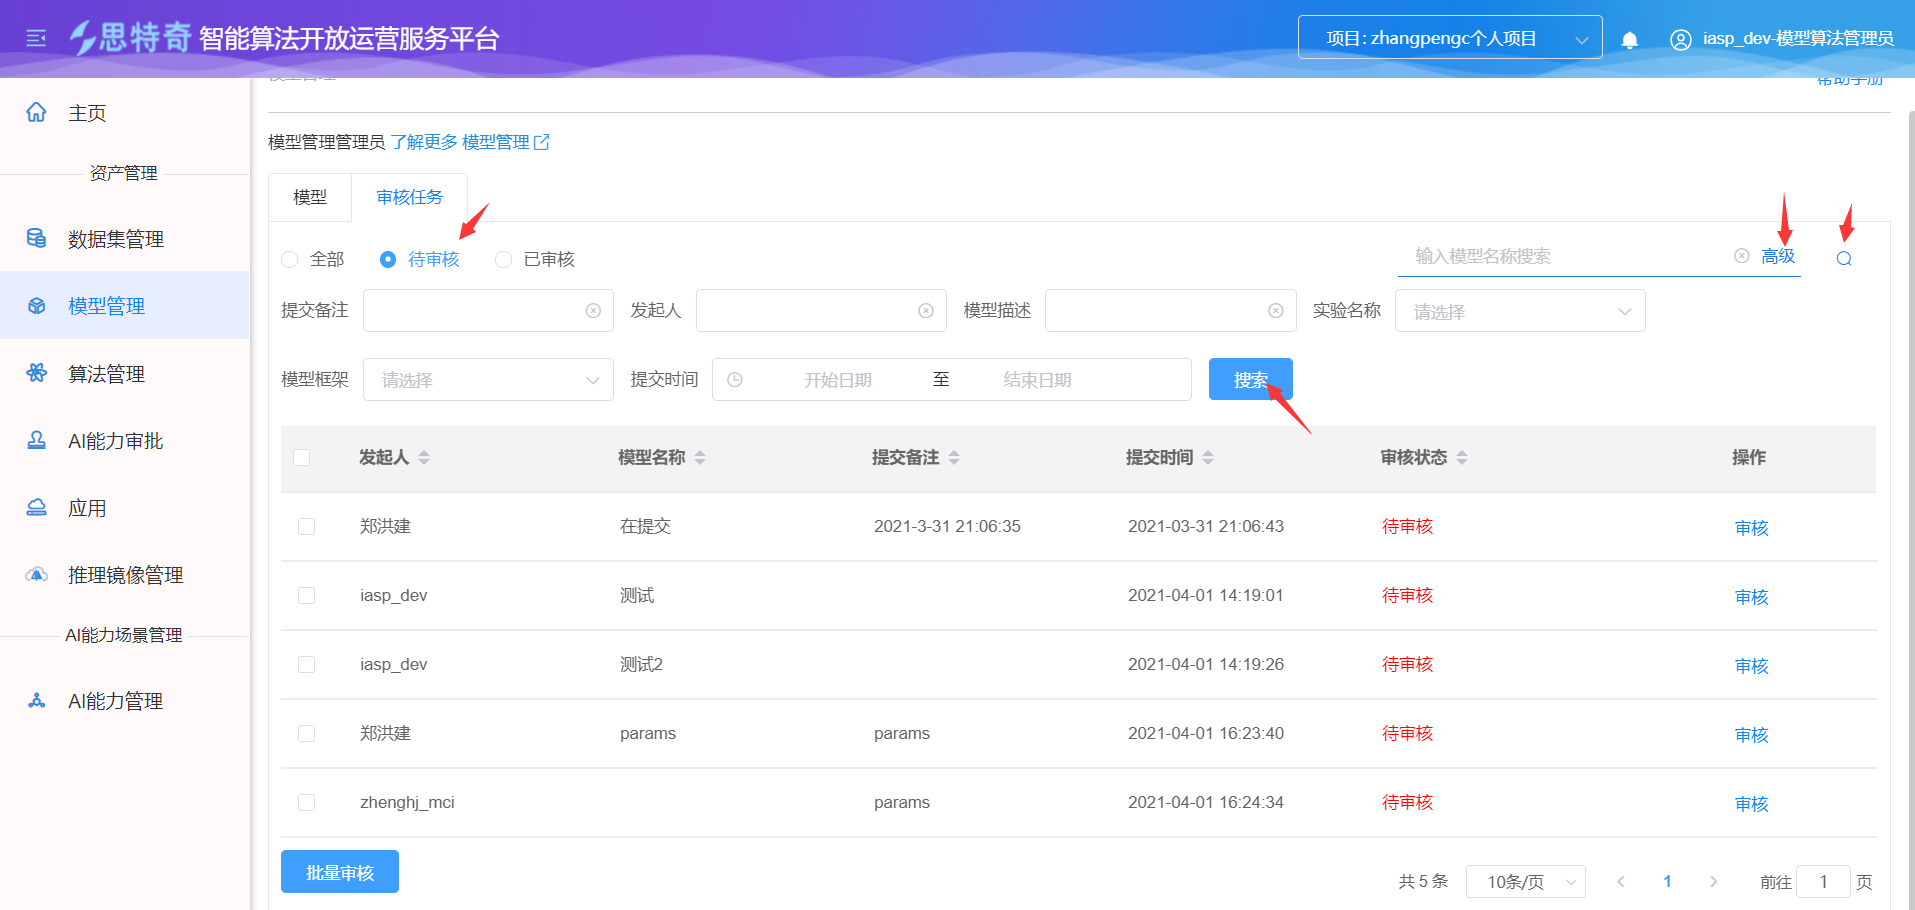Click 审核 for the zhenghj_mci row
The image size is (1915, 910).
[1751, 803]
